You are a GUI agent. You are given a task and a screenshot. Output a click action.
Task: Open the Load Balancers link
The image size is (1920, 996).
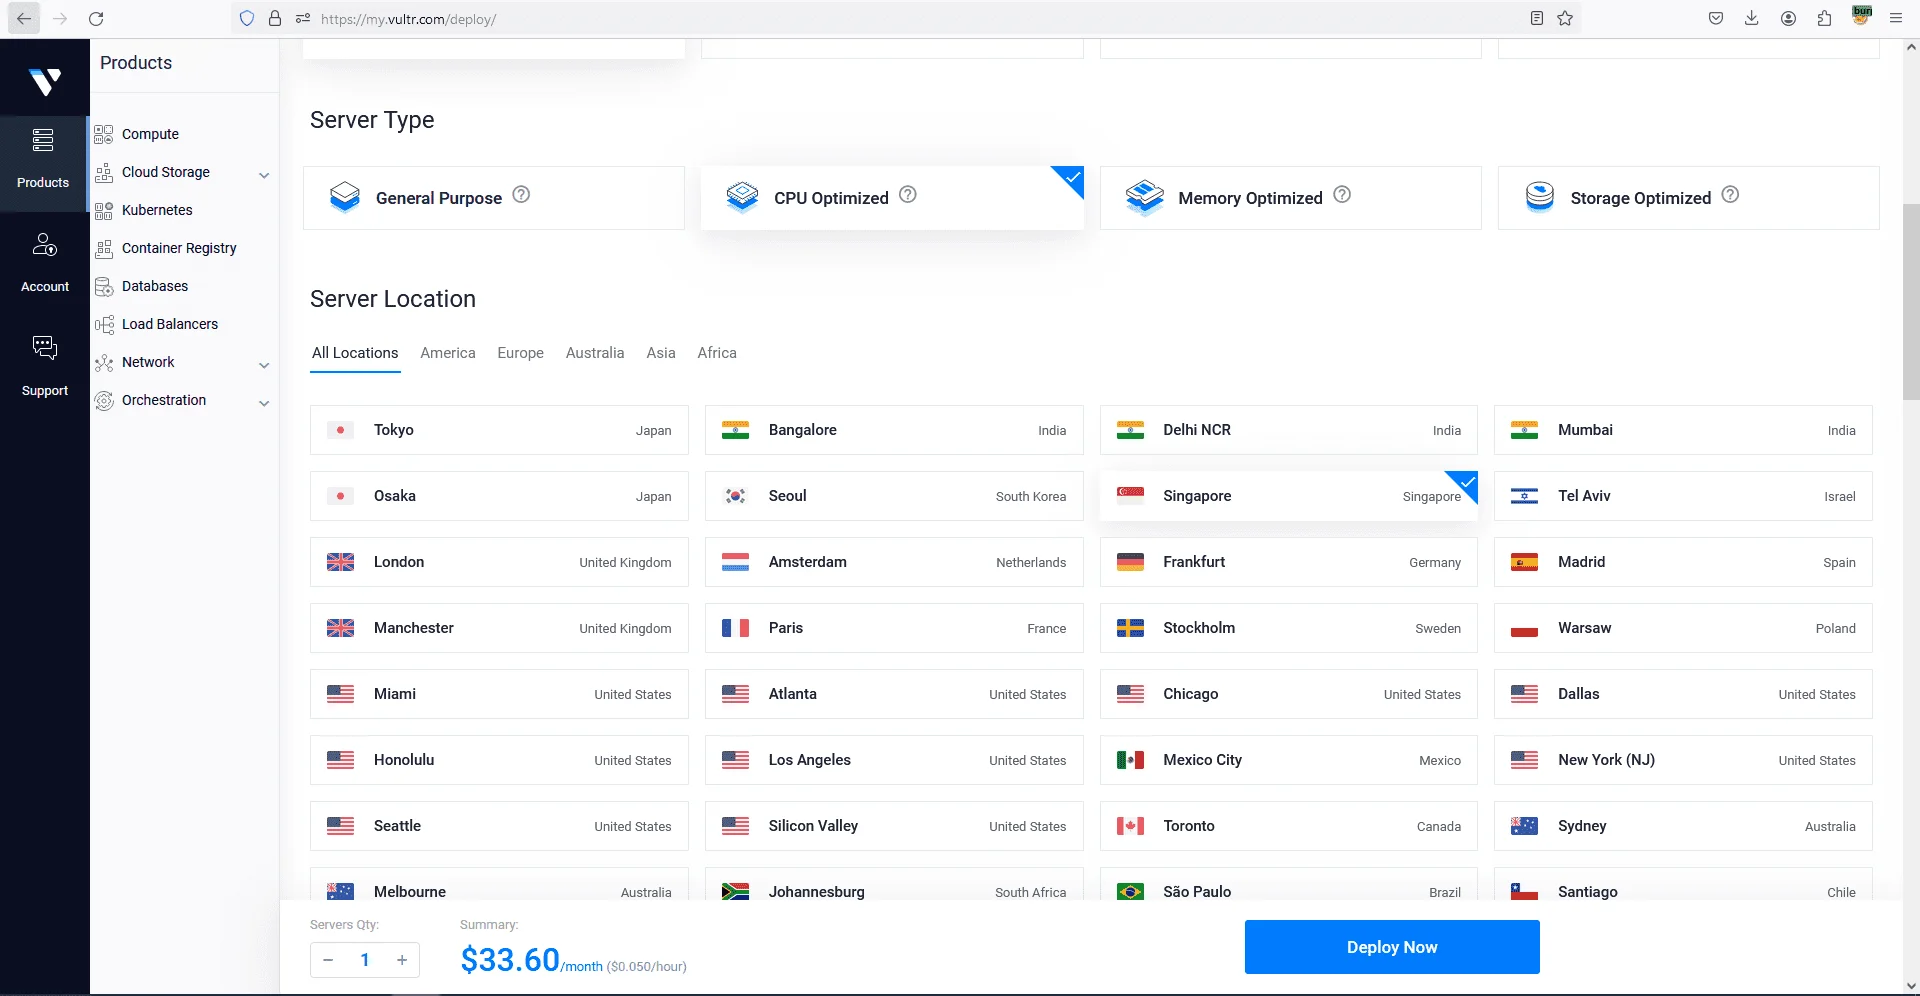pos(170,324)
